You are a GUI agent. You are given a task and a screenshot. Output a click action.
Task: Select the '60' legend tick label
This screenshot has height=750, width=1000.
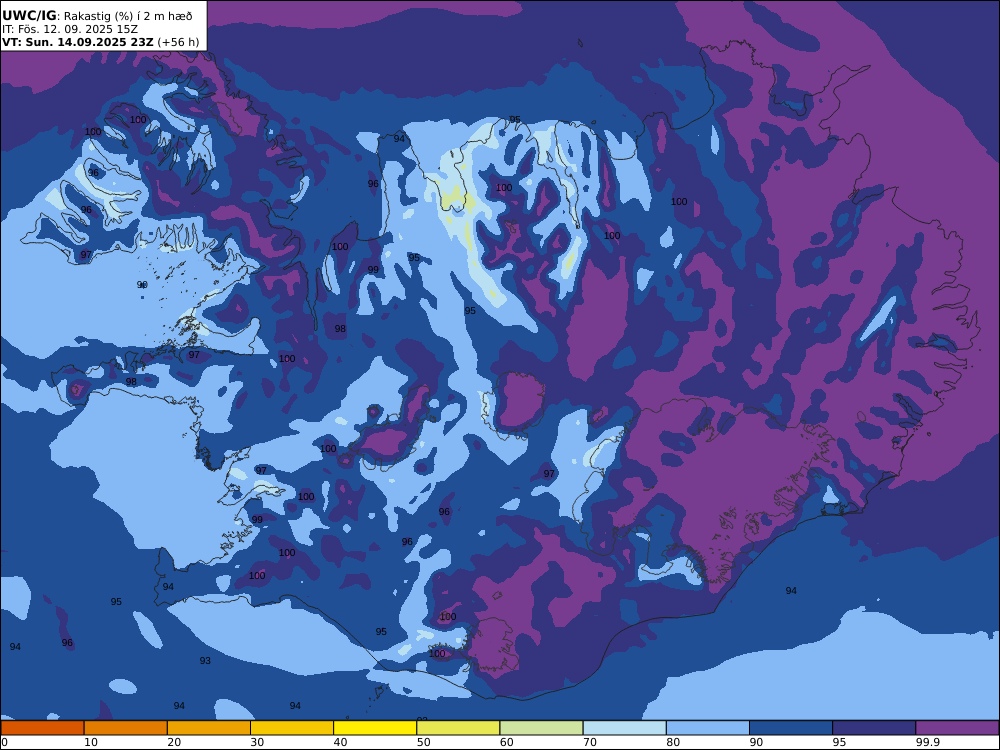[507, 742]
